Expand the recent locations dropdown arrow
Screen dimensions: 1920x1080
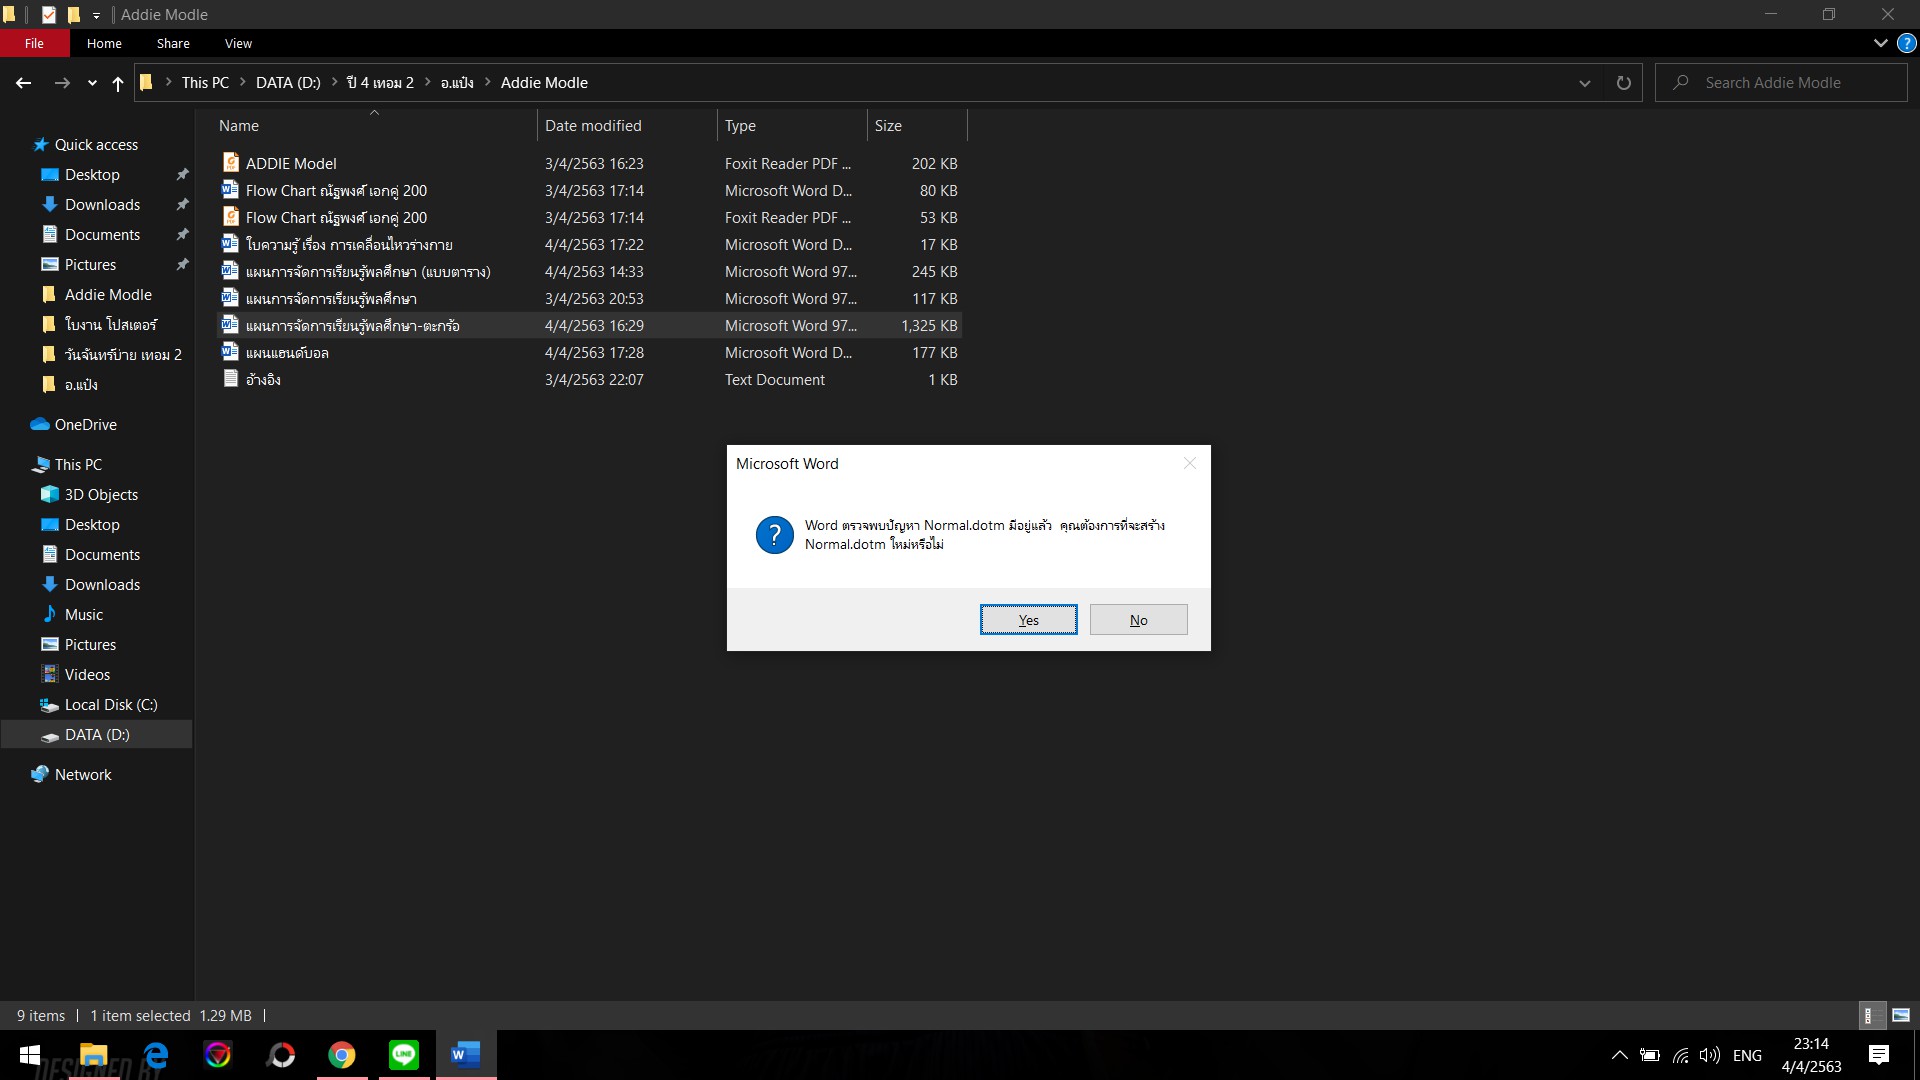(x=92, y=83)
